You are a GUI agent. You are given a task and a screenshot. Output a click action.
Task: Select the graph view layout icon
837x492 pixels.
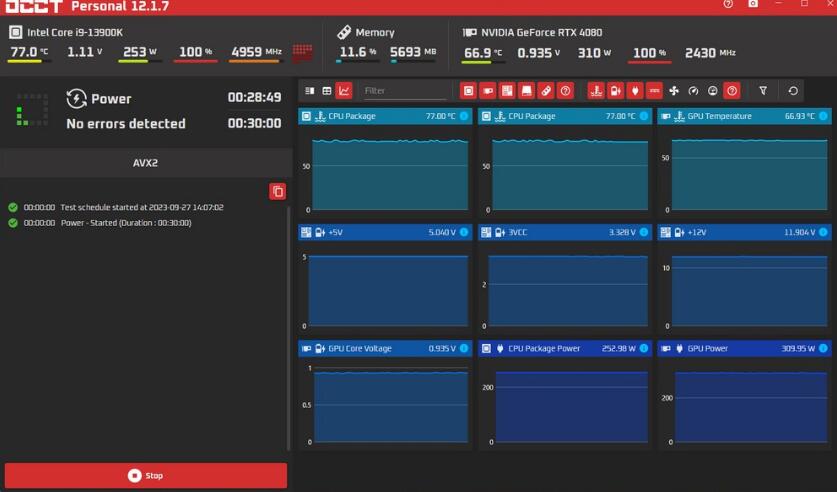tap(344, 91)
